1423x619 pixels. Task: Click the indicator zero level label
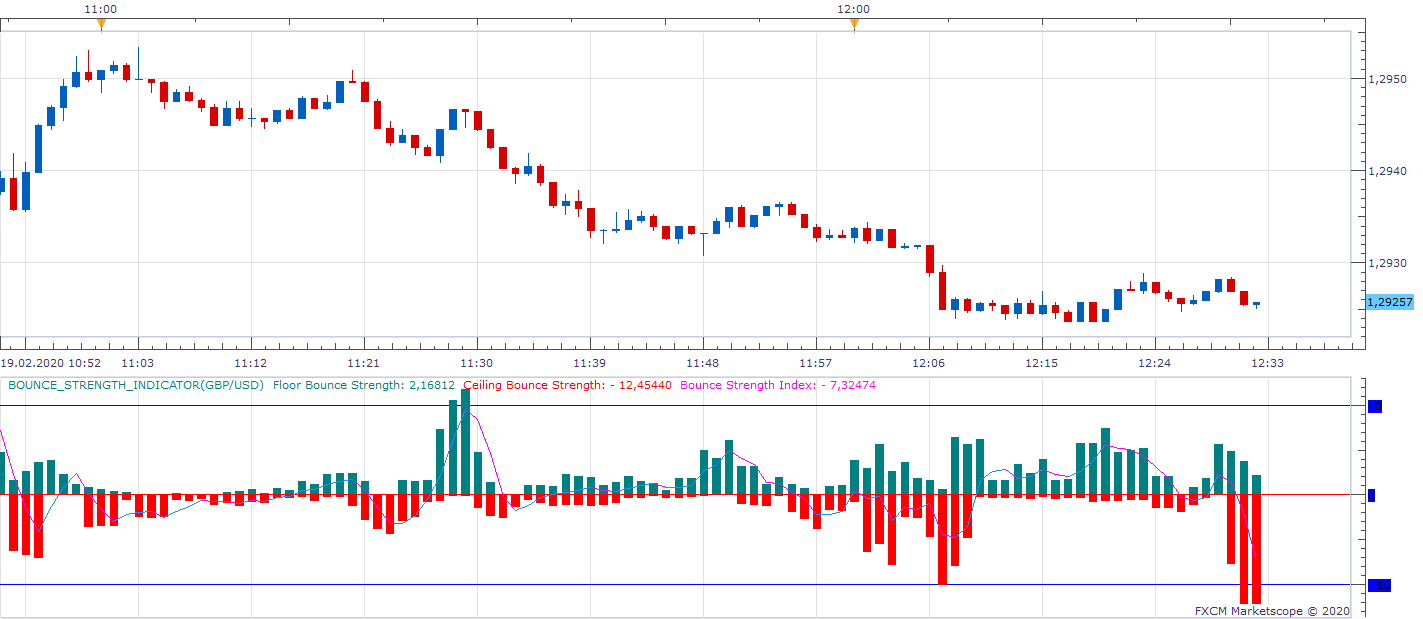click(1372, 495)
